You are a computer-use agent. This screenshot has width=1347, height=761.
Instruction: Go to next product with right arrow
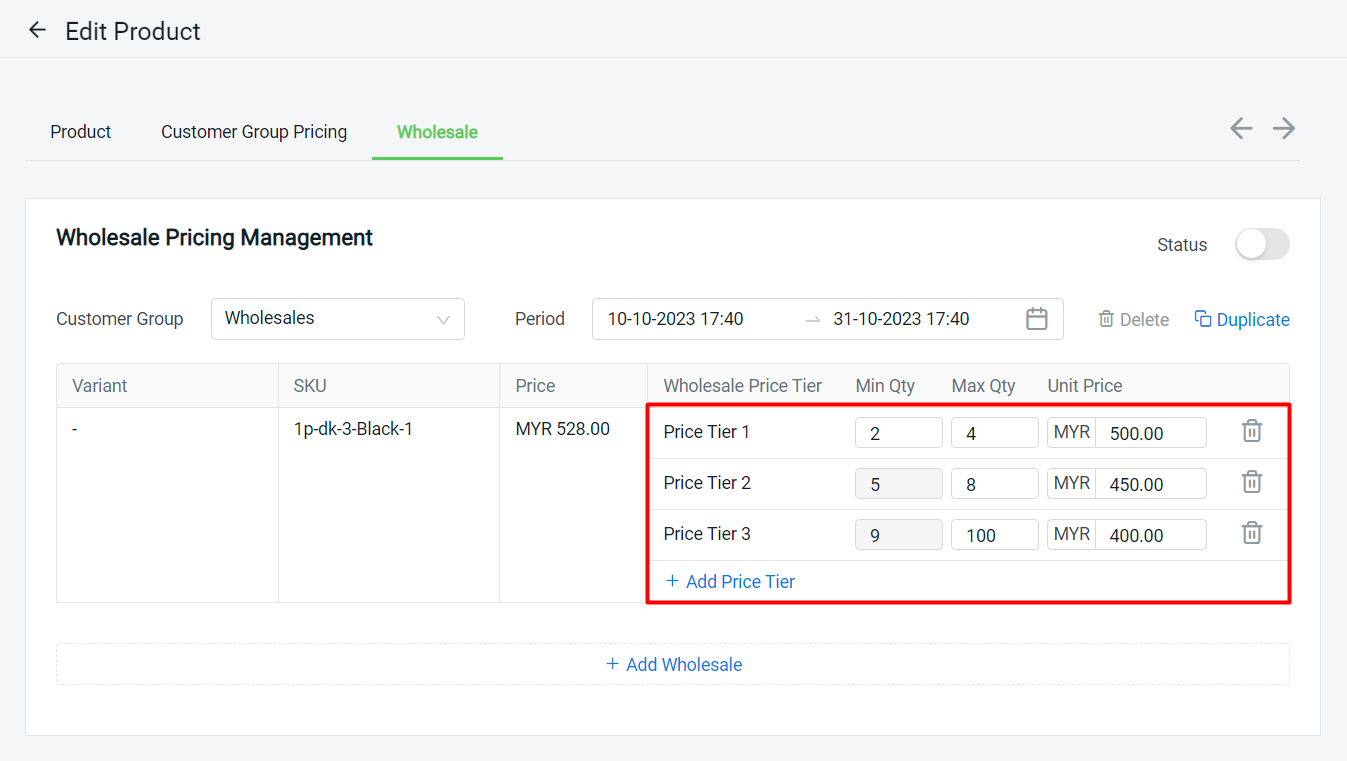click(1284, 128)
